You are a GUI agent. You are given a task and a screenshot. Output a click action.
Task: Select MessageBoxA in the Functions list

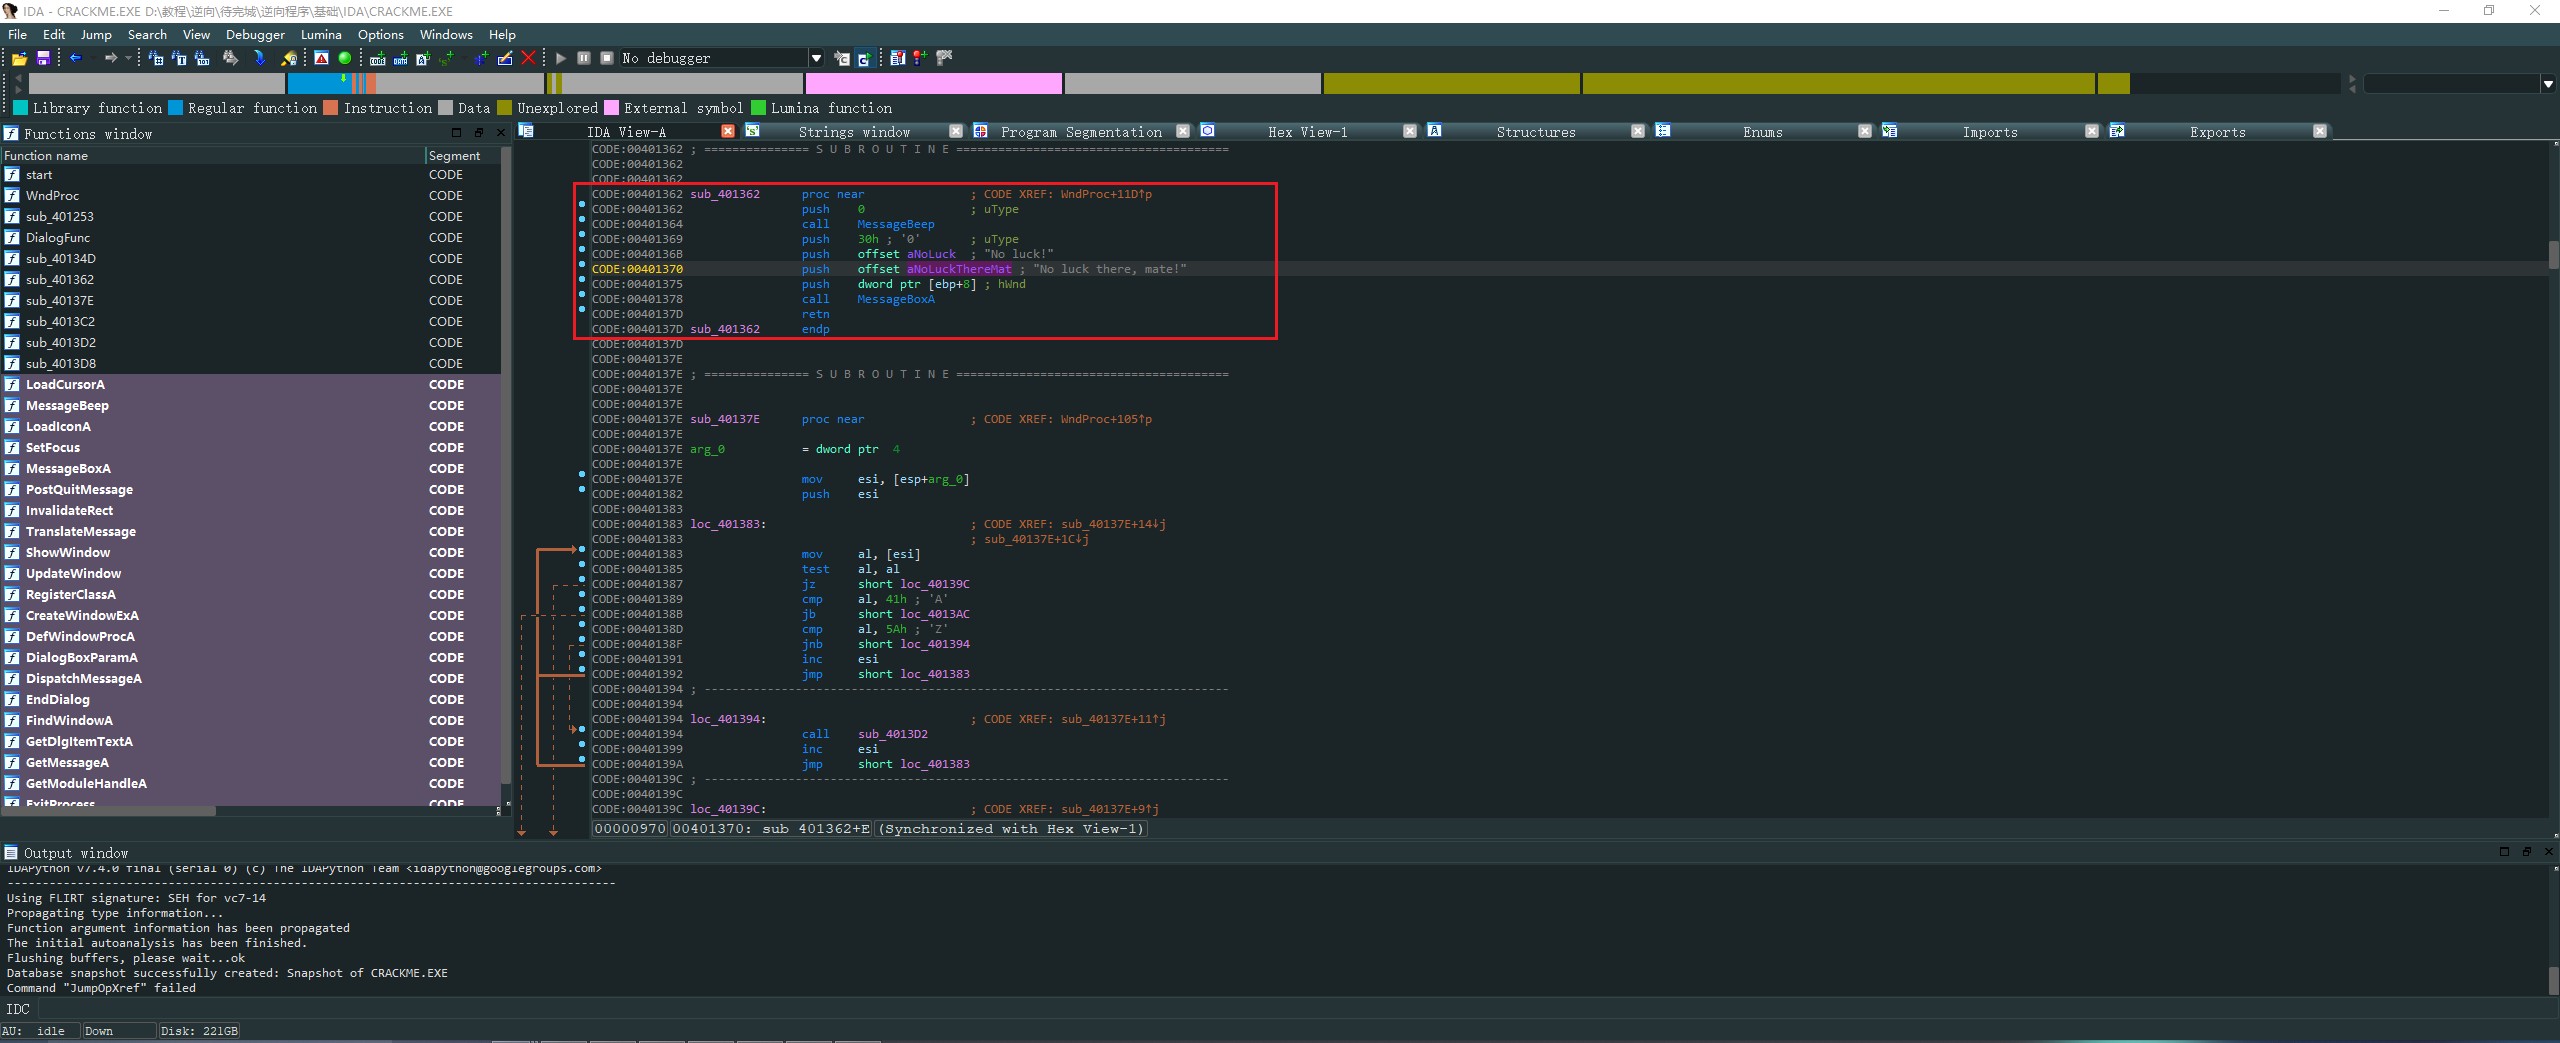pyautogui.click(x=68, y=469)
